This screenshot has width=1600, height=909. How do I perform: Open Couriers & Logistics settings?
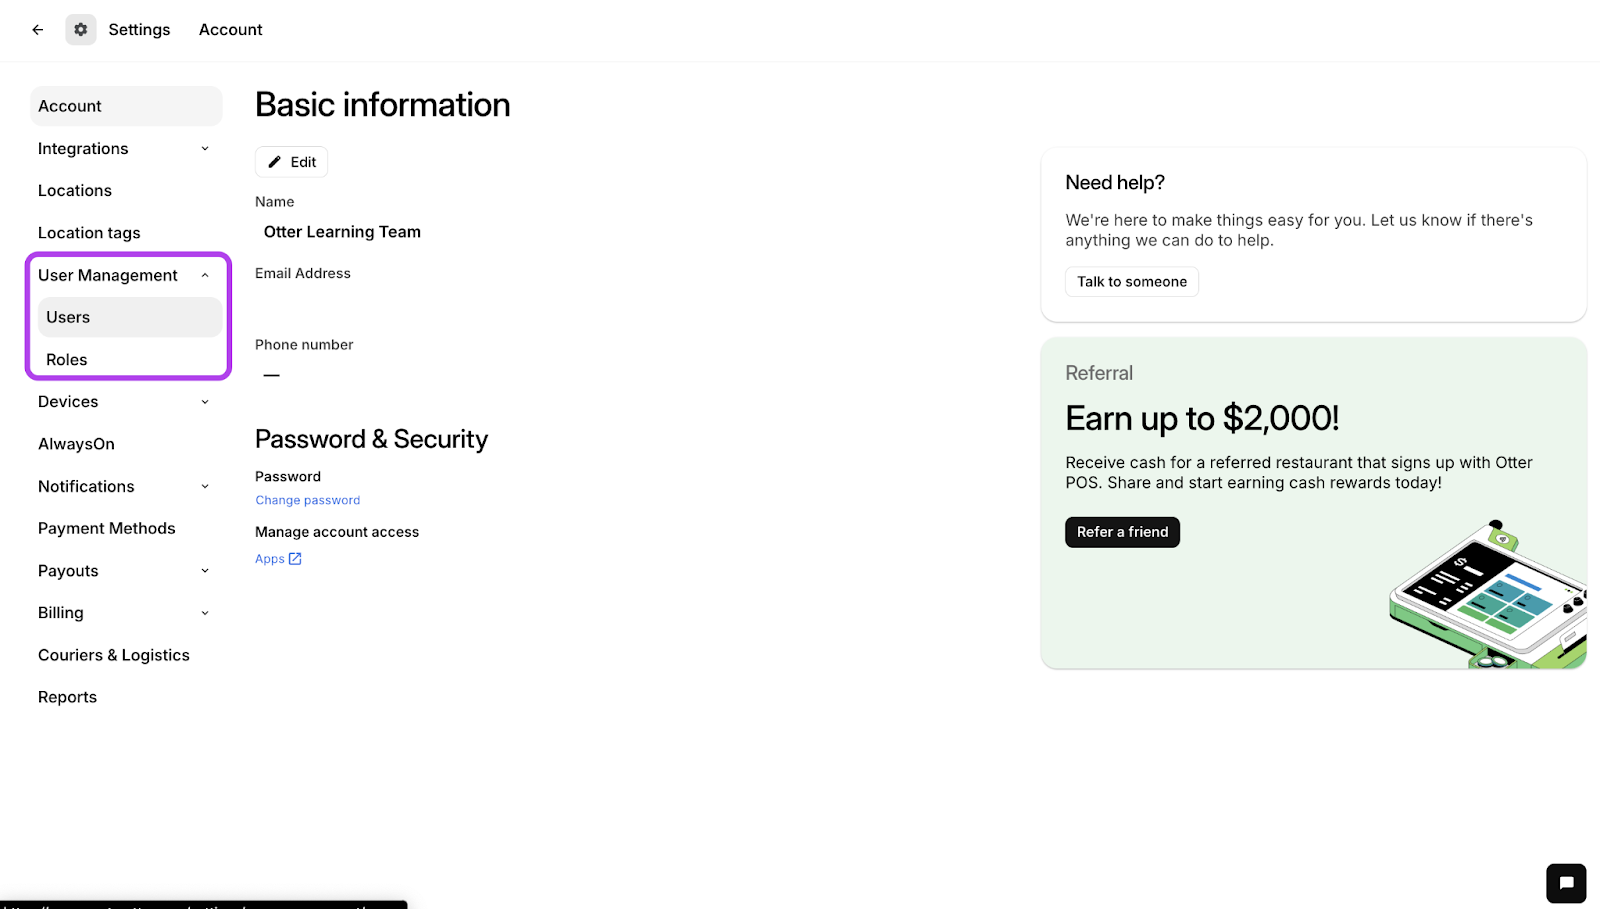point(114,655)
